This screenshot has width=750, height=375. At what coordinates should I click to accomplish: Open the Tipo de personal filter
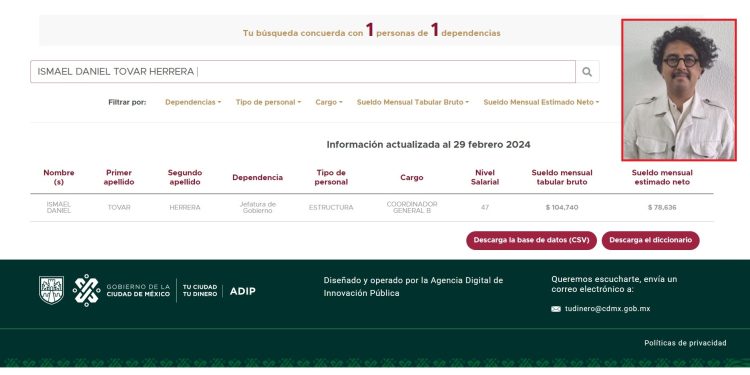click(x=268, y=102)
